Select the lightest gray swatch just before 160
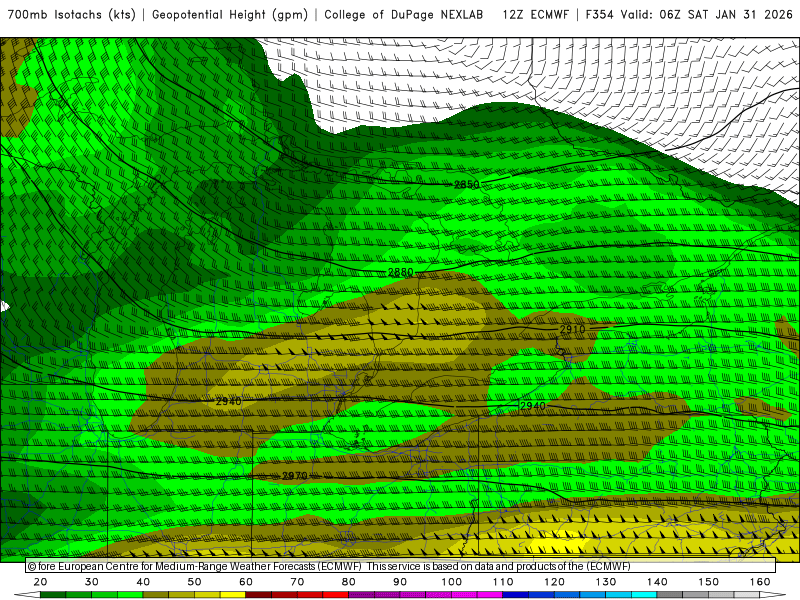 (x=746, y=595)
